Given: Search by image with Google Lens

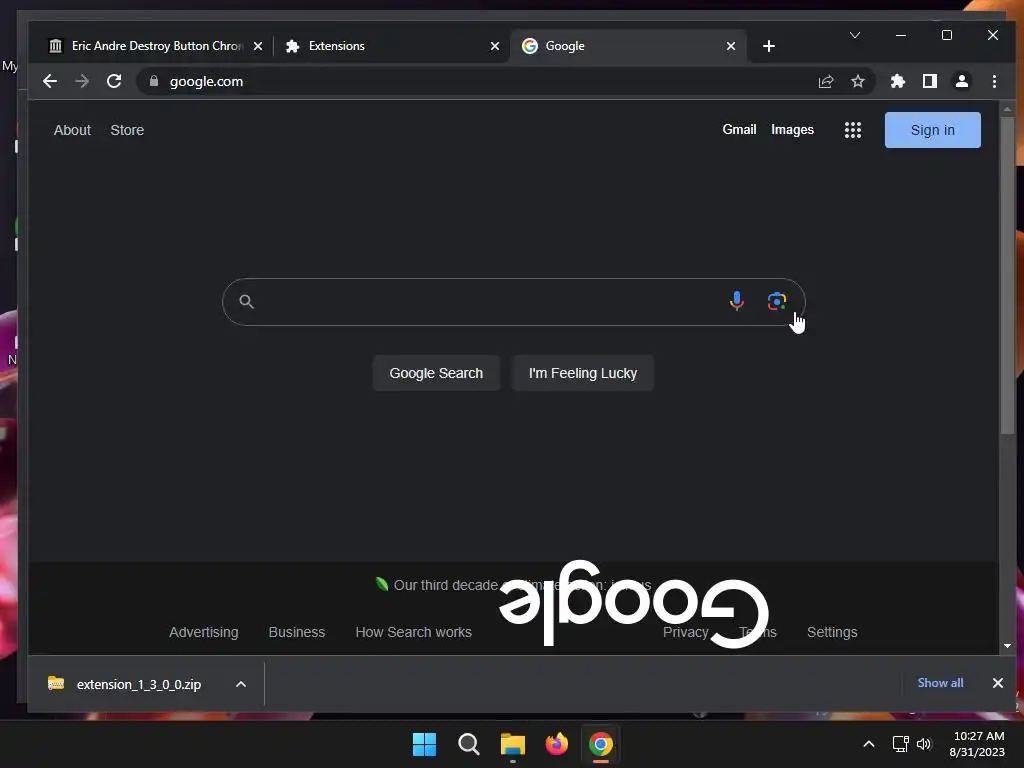Looking at the screenshot, I should 776,301.
